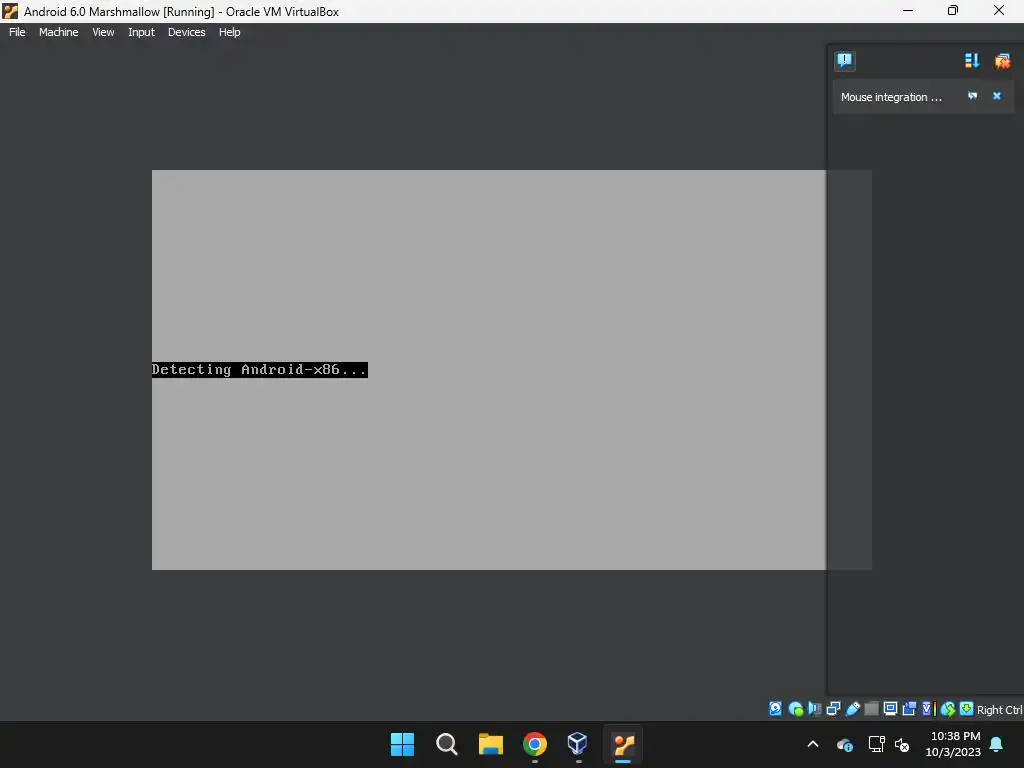
Task: Click the display status indicator
Action: coord(890,709)
